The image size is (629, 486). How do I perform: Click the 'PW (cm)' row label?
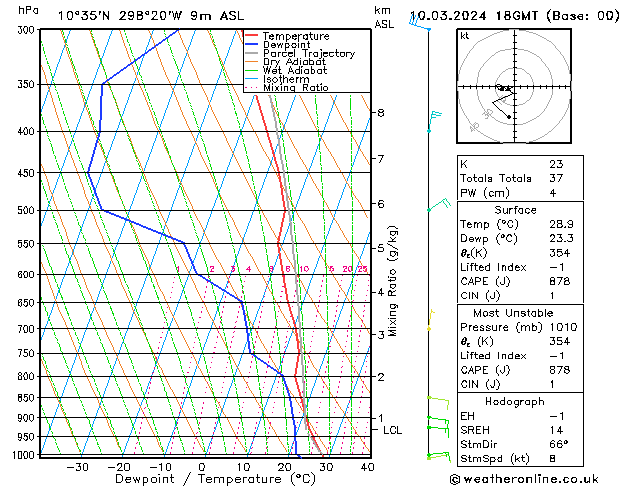[485, 193]
